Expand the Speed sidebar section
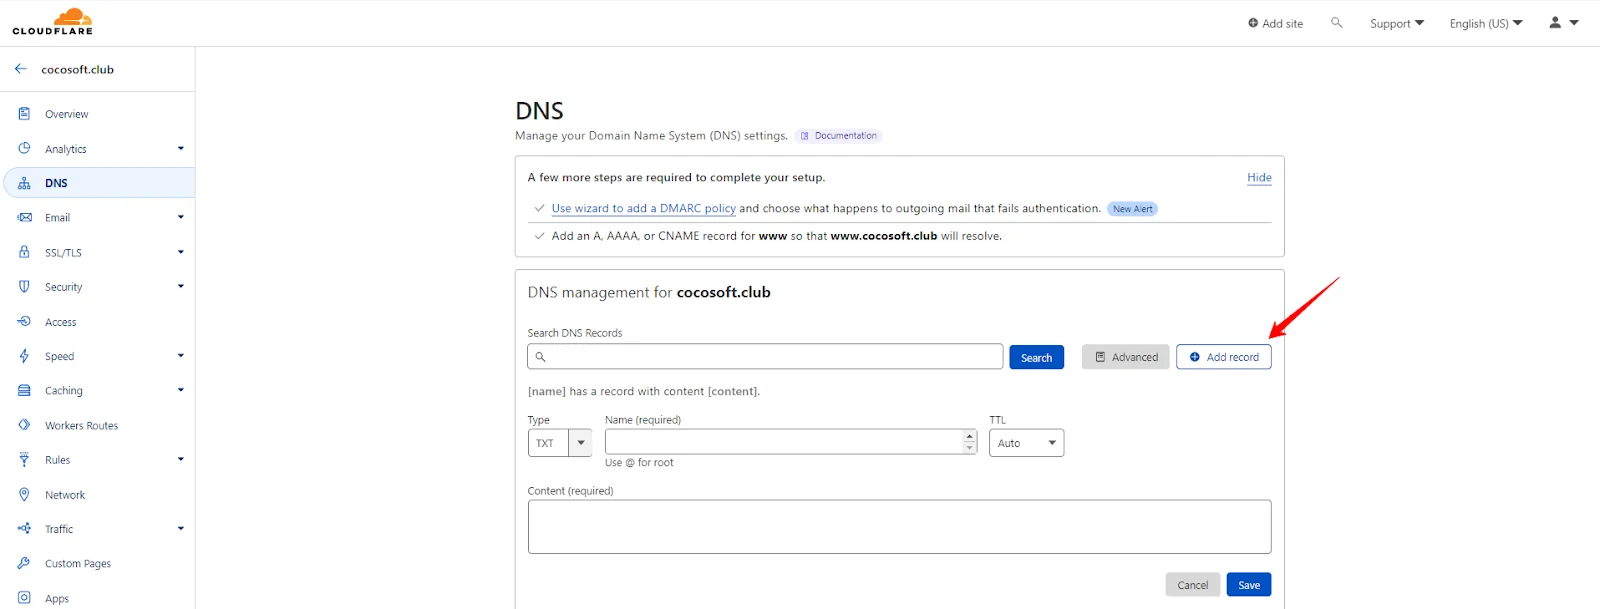The height and width of the screenshot is (609, 1600). (x=181, y=355)
